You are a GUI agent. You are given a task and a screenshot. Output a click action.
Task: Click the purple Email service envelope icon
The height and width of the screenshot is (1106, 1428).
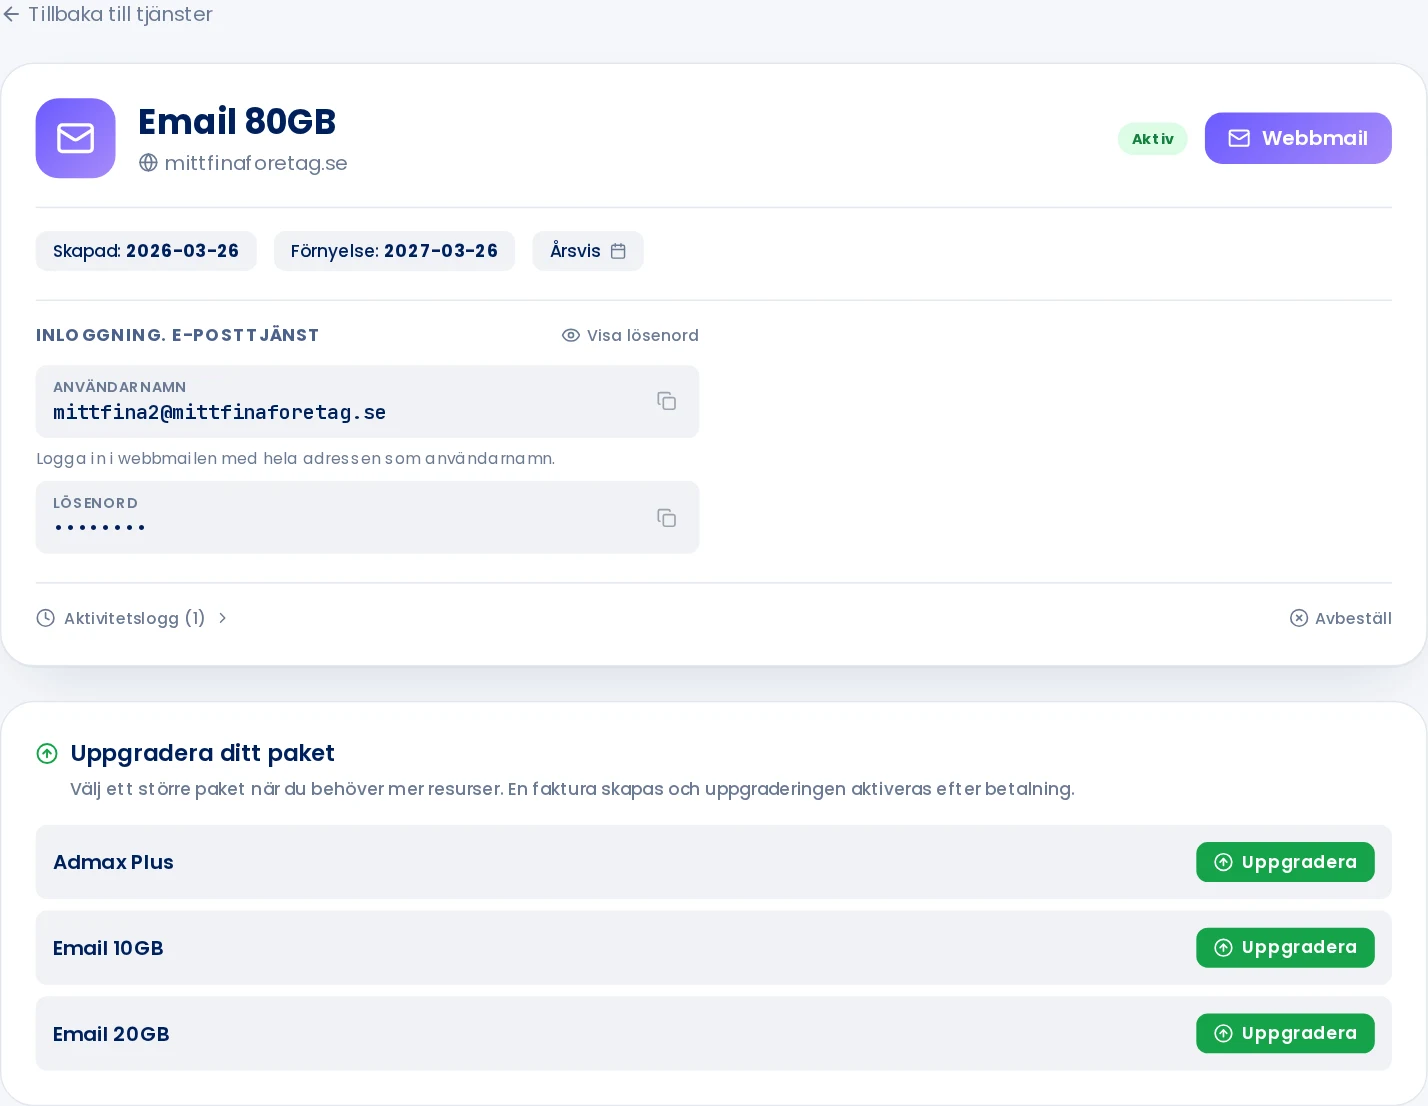coord(76,138)
